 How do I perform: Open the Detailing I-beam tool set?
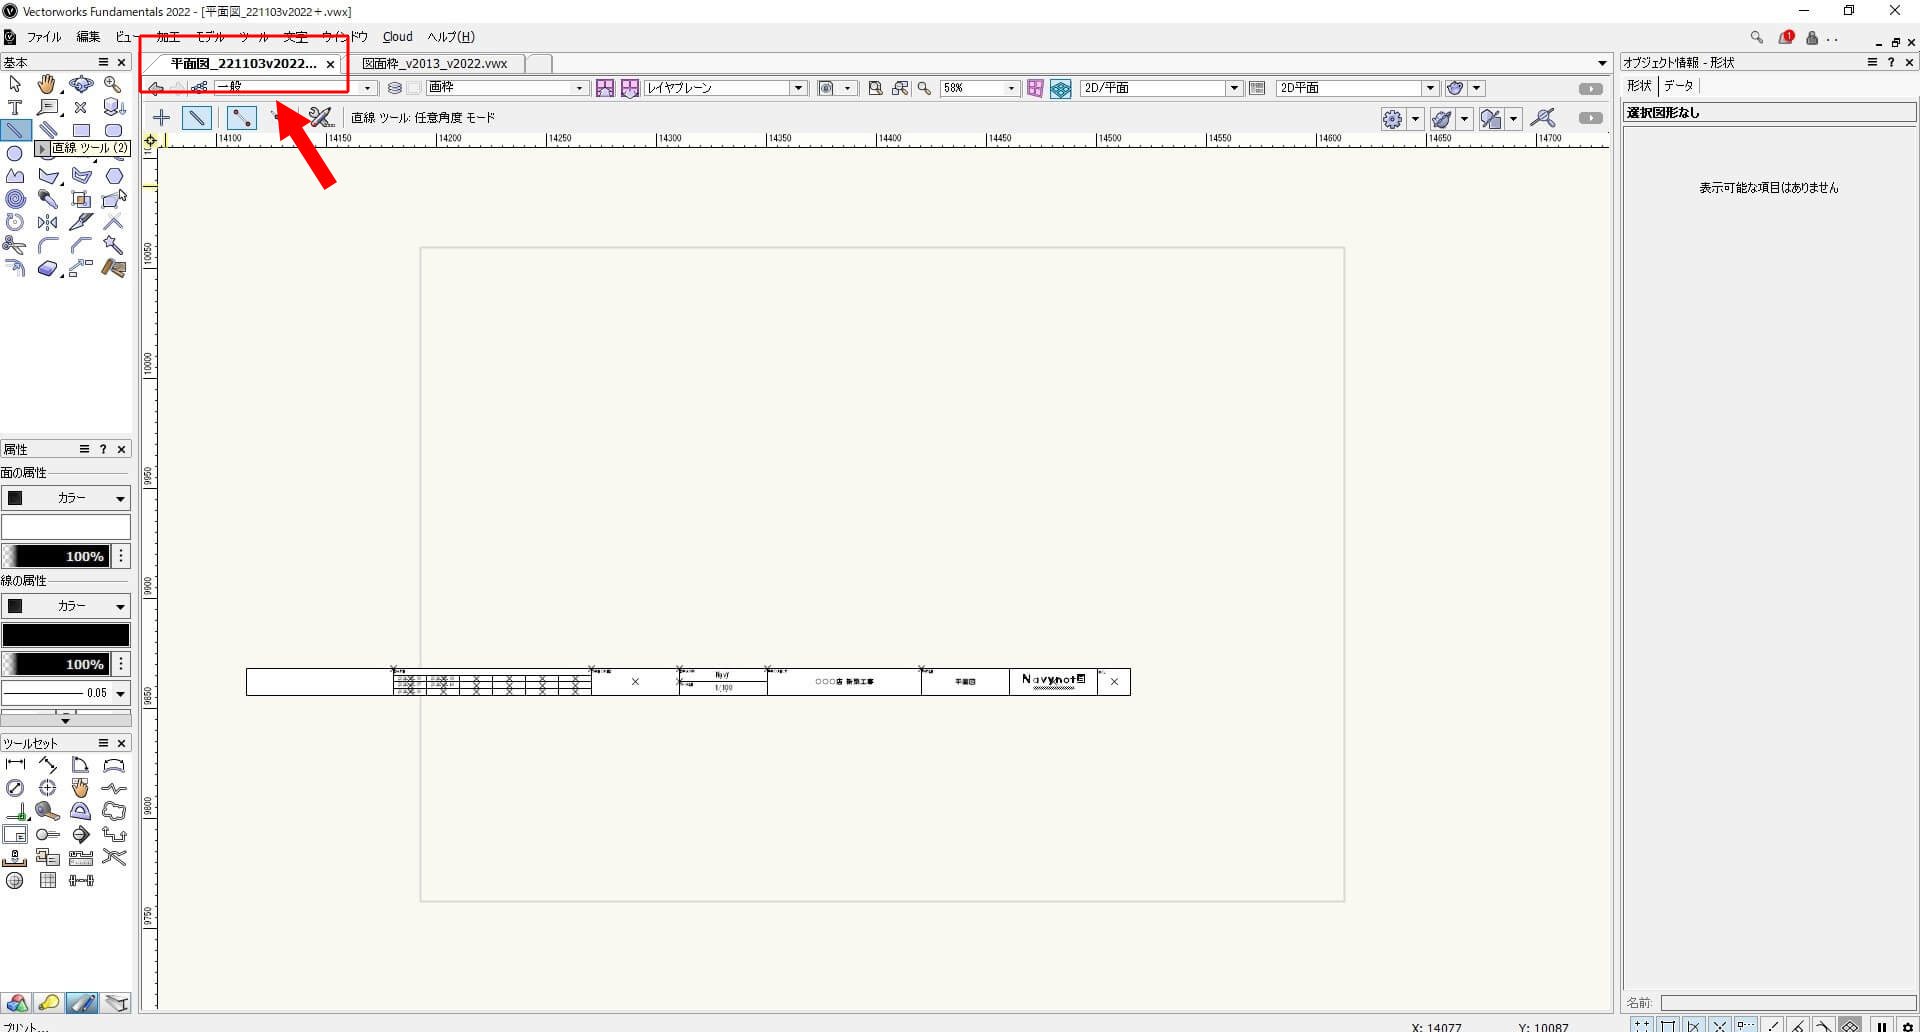[x=116, y=1003]
